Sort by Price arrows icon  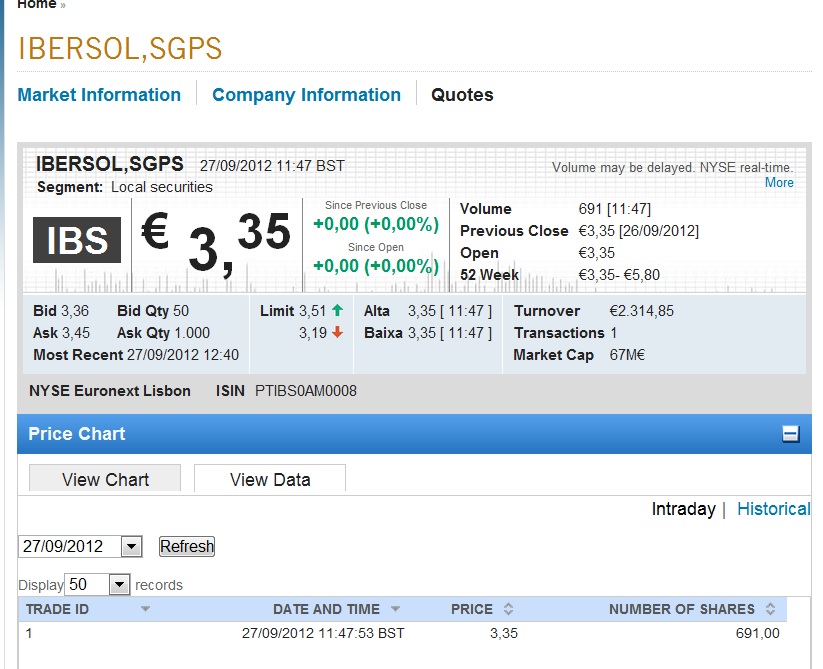508,609
